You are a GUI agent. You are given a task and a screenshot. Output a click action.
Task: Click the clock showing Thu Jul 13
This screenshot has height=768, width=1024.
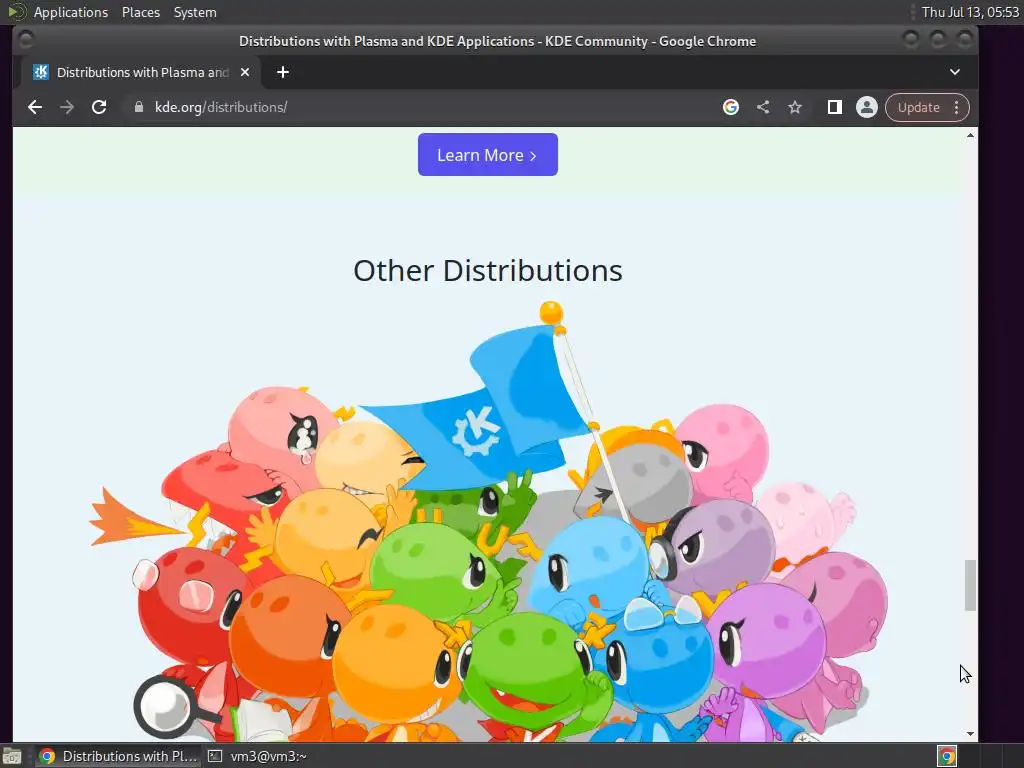tap(970, 12)
